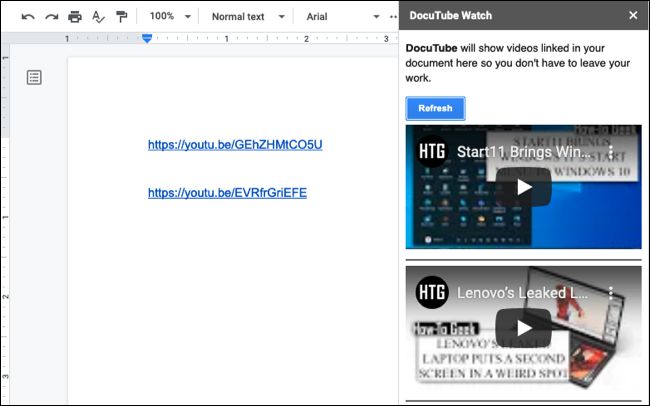The height and width of the screenshot is (406, 650).
Task: Click the Undo arrow in toolbar
Action: point(28,17)
